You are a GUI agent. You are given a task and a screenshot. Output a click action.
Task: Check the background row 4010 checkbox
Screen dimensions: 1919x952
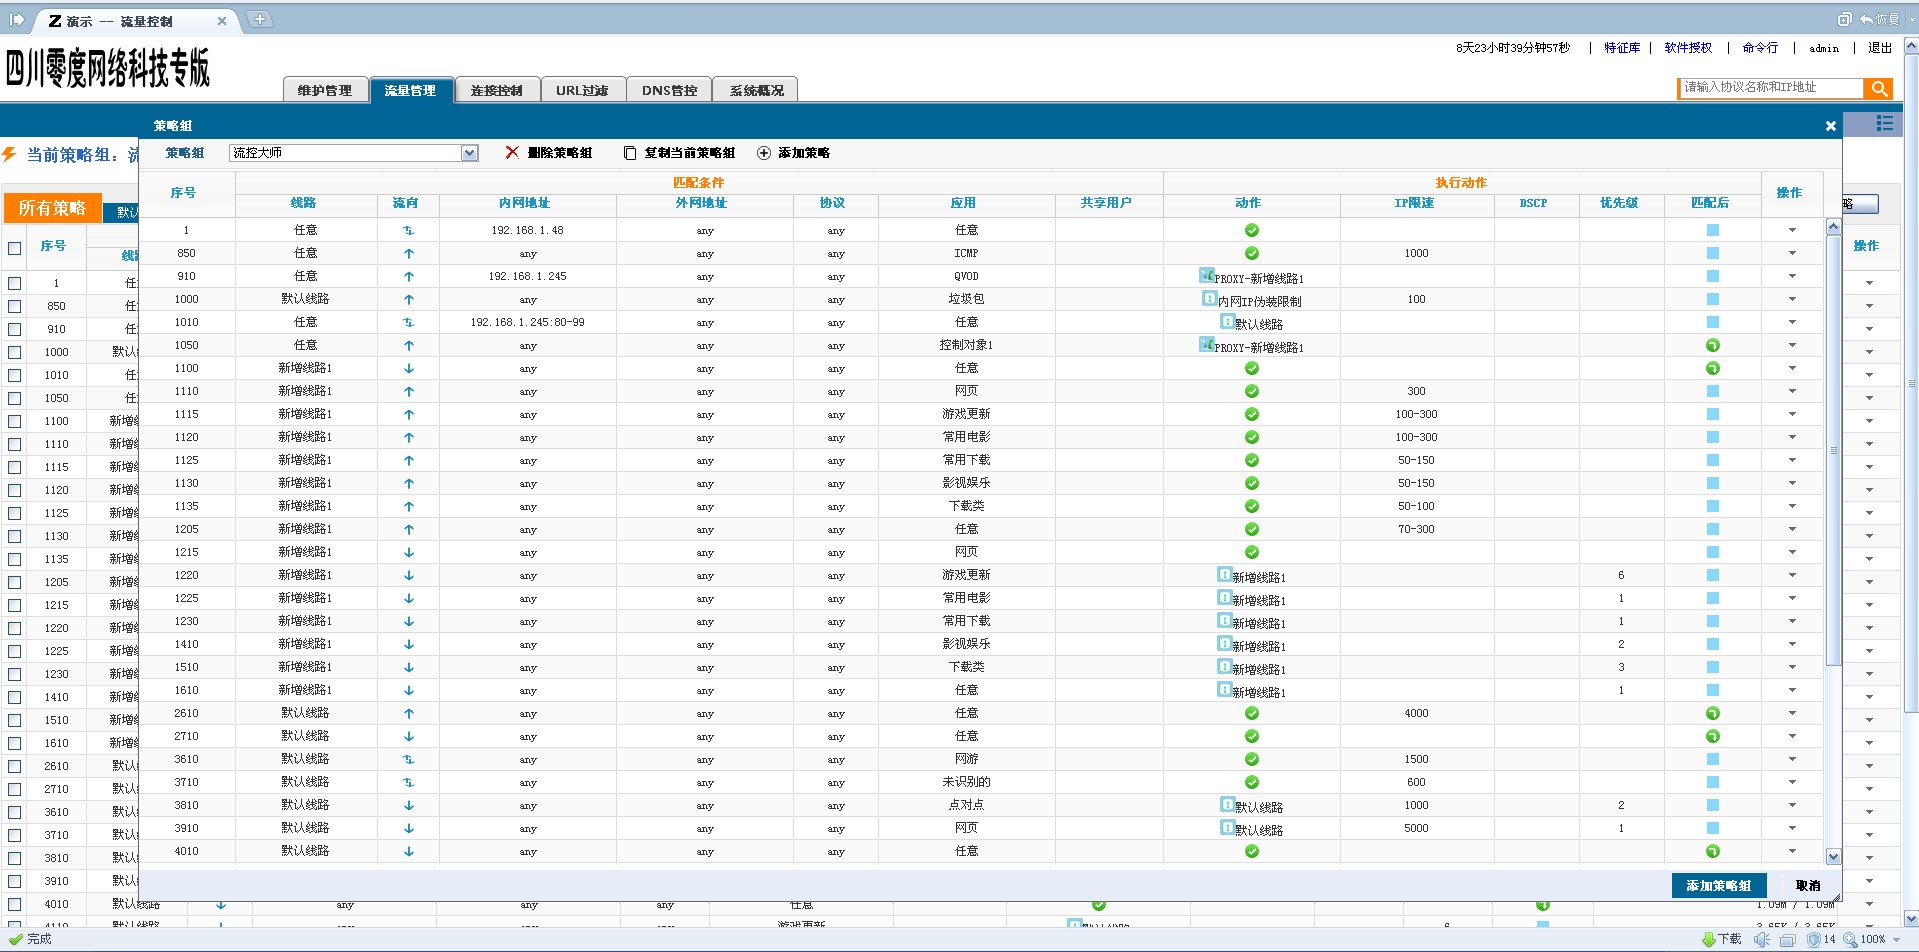pos(14,904)
